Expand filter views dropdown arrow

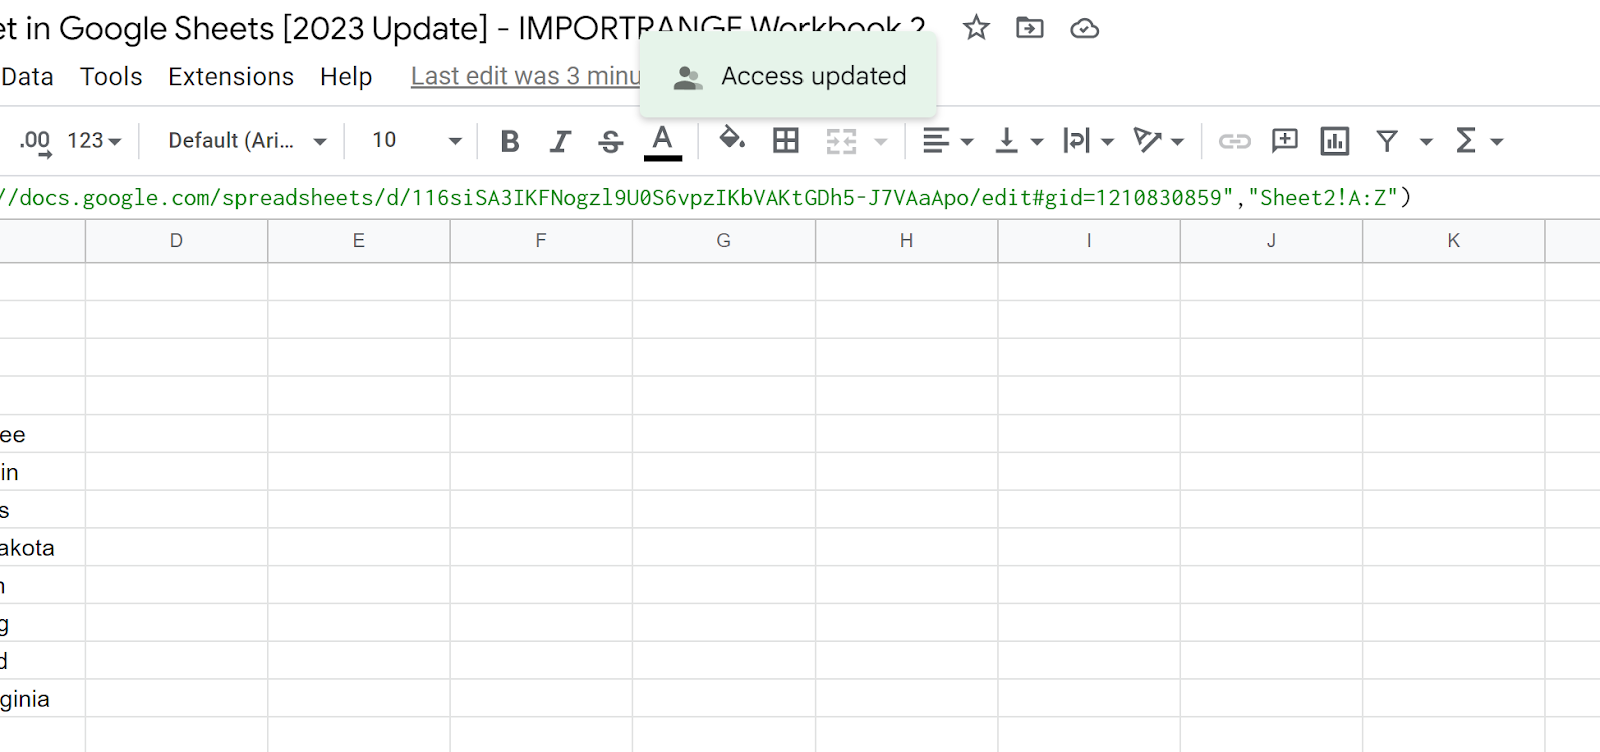click(1427, 142)
